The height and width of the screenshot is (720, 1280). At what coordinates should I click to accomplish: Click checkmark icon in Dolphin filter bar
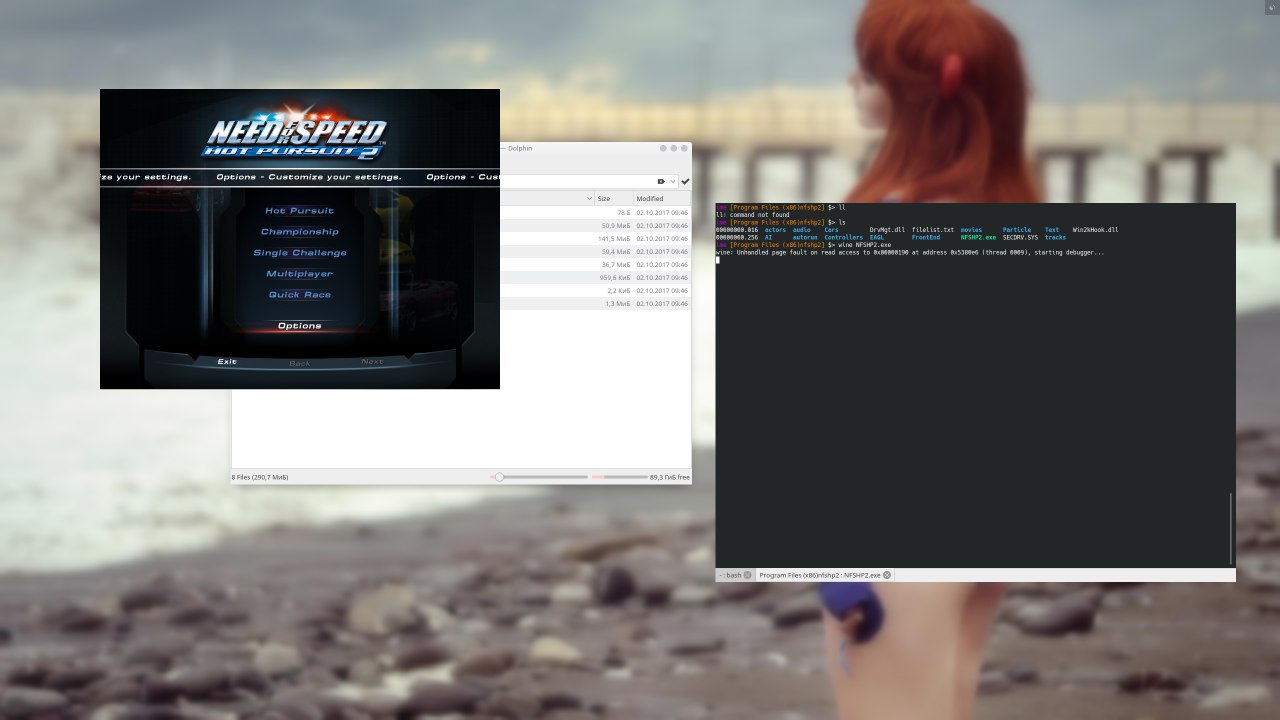[685, 181]
